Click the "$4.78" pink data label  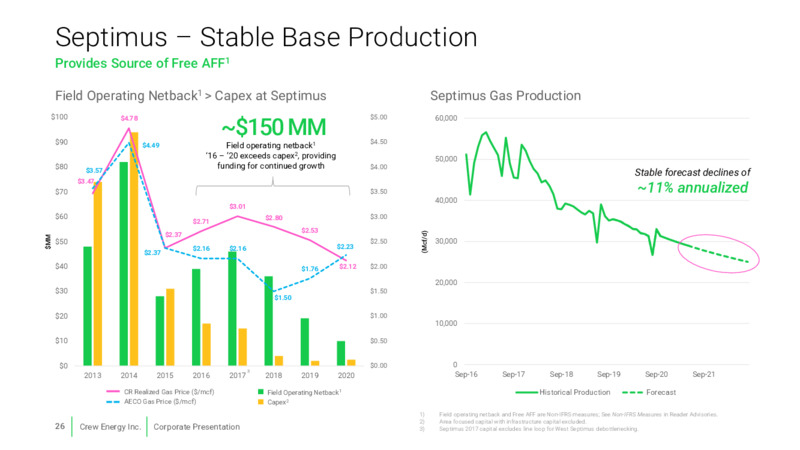coord(129,118)
